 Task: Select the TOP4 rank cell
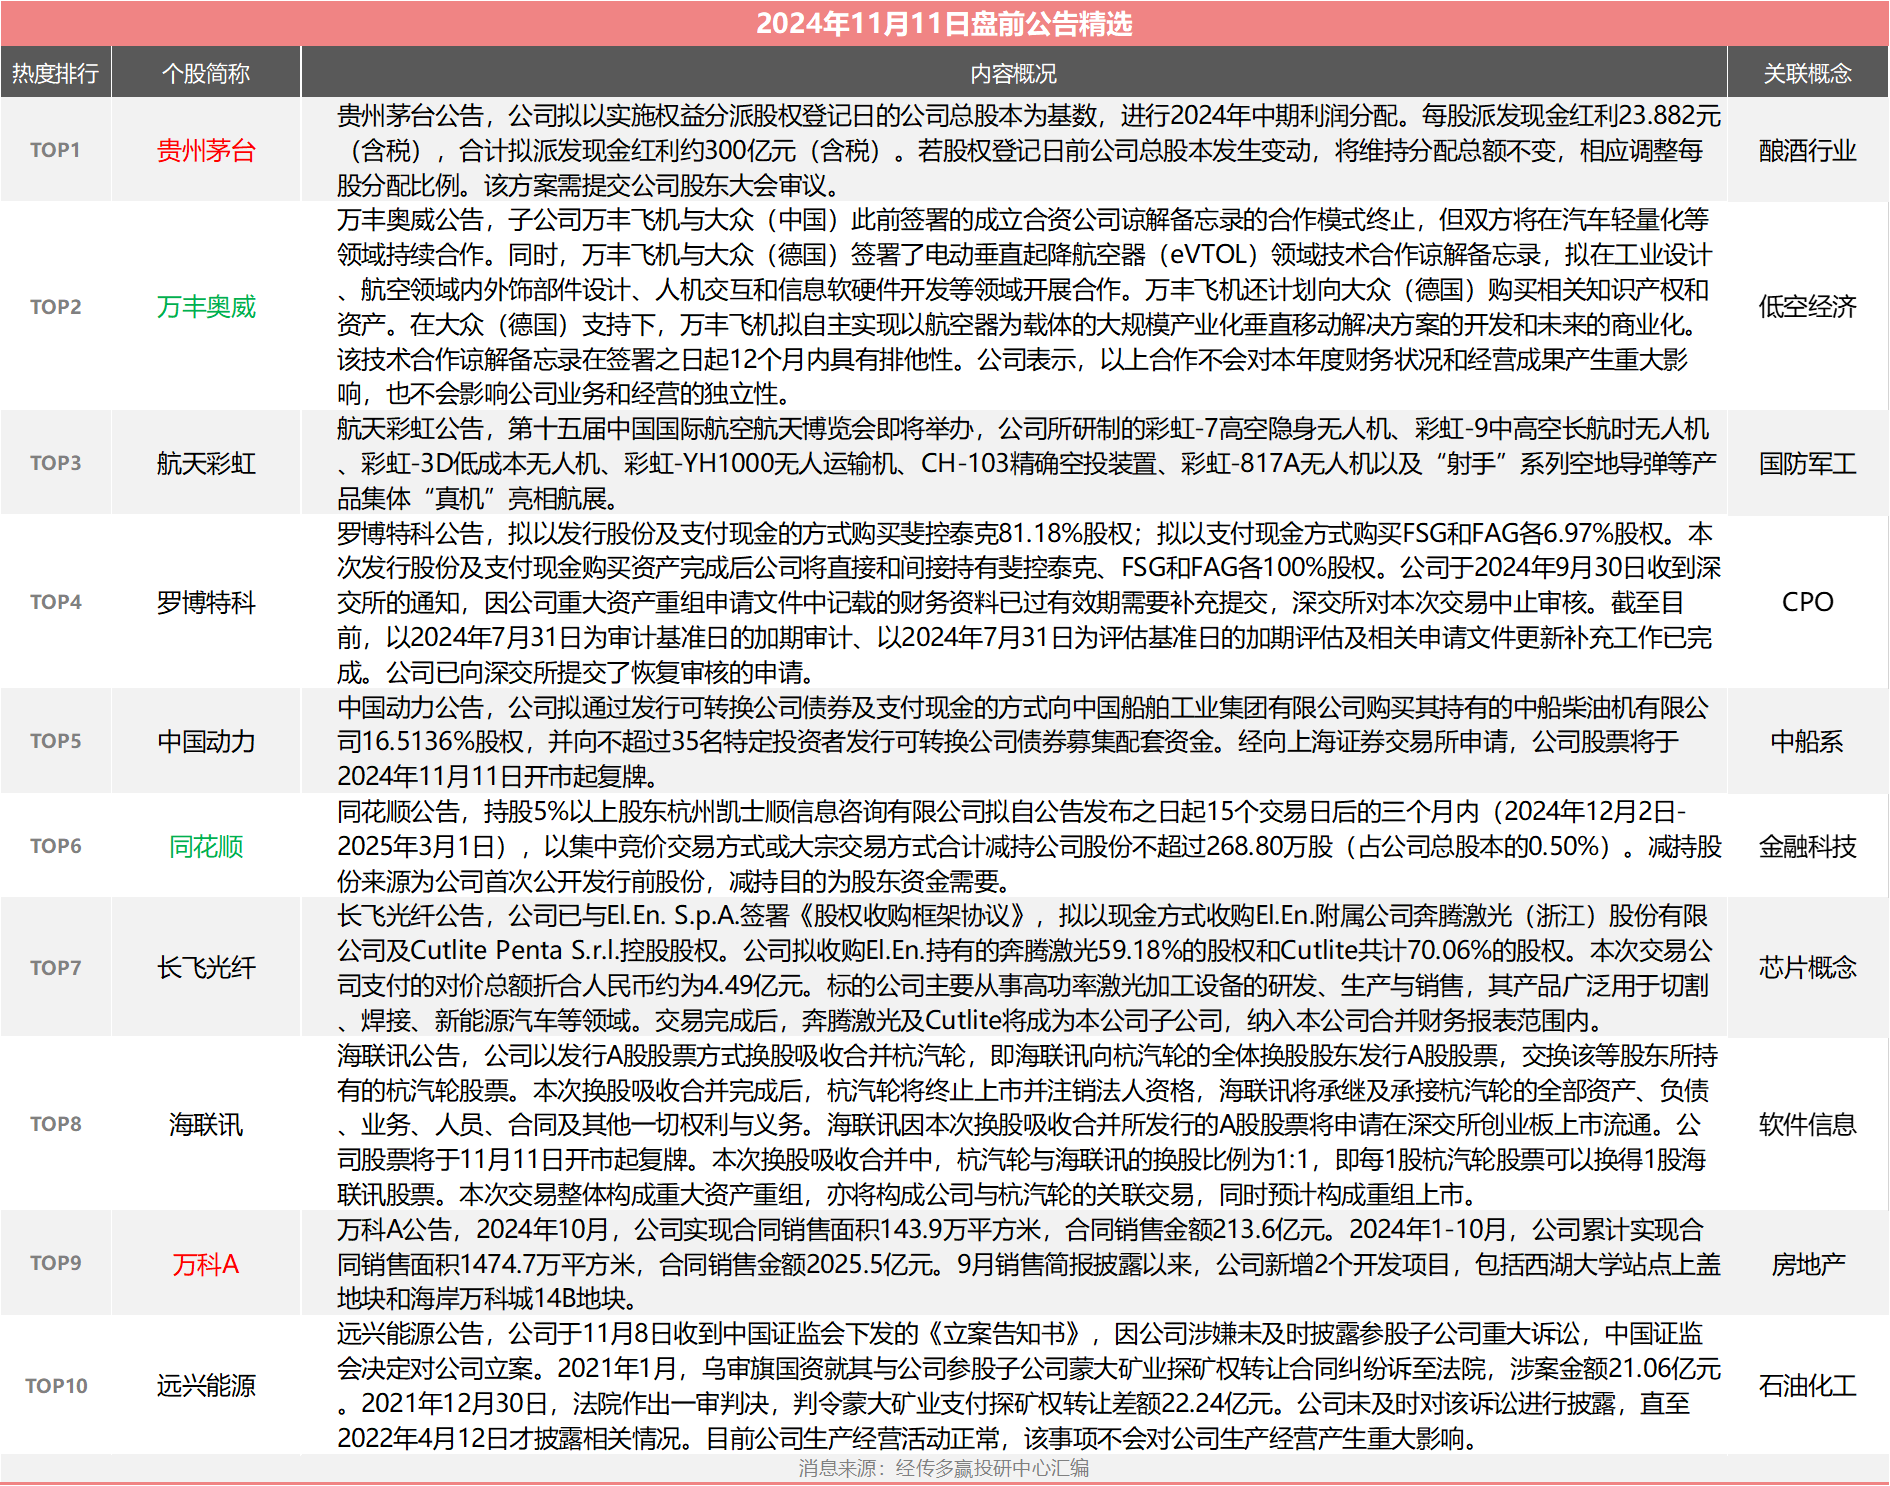tap(55, 602)
